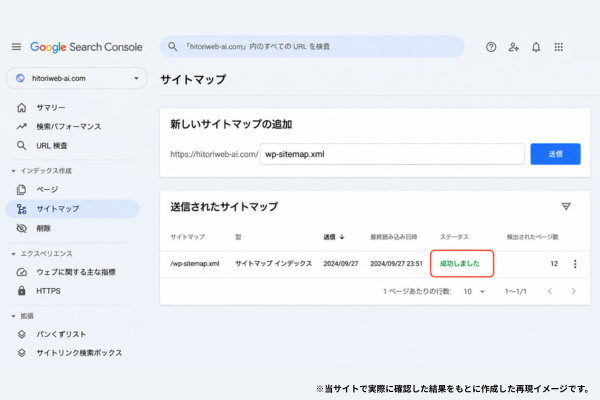
Task: Click サイトマップ インデックス type cell
Action: (x=274, y=263)
